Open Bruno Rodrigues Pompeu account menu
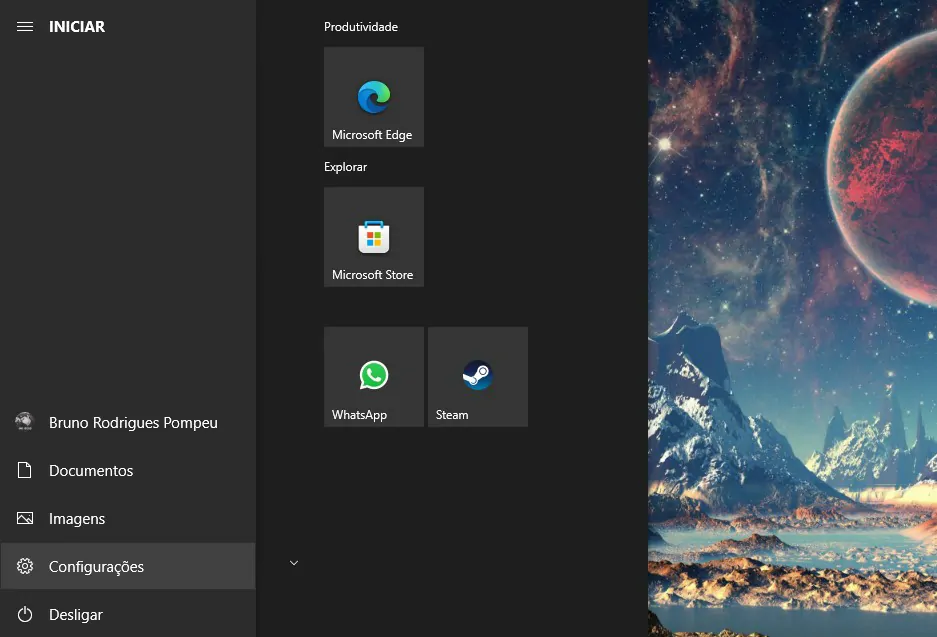The width and height of the screenshot is (937, 637). coord(128,422)
